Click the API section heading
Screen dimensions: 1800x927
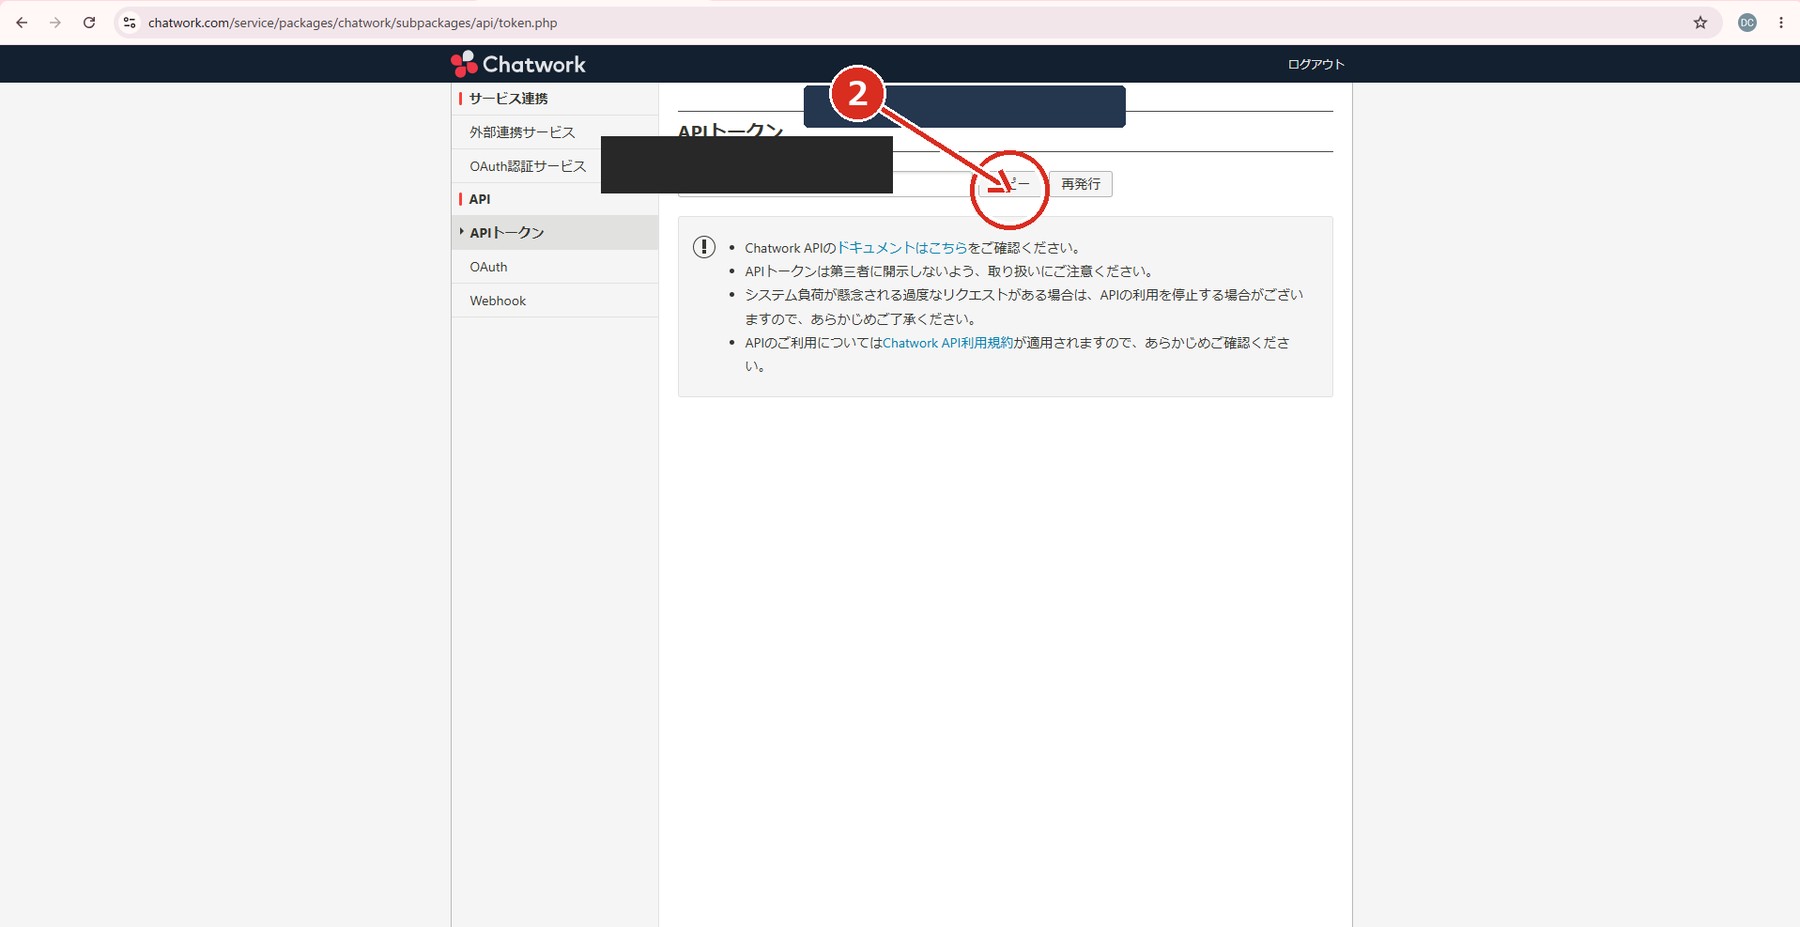480,199
